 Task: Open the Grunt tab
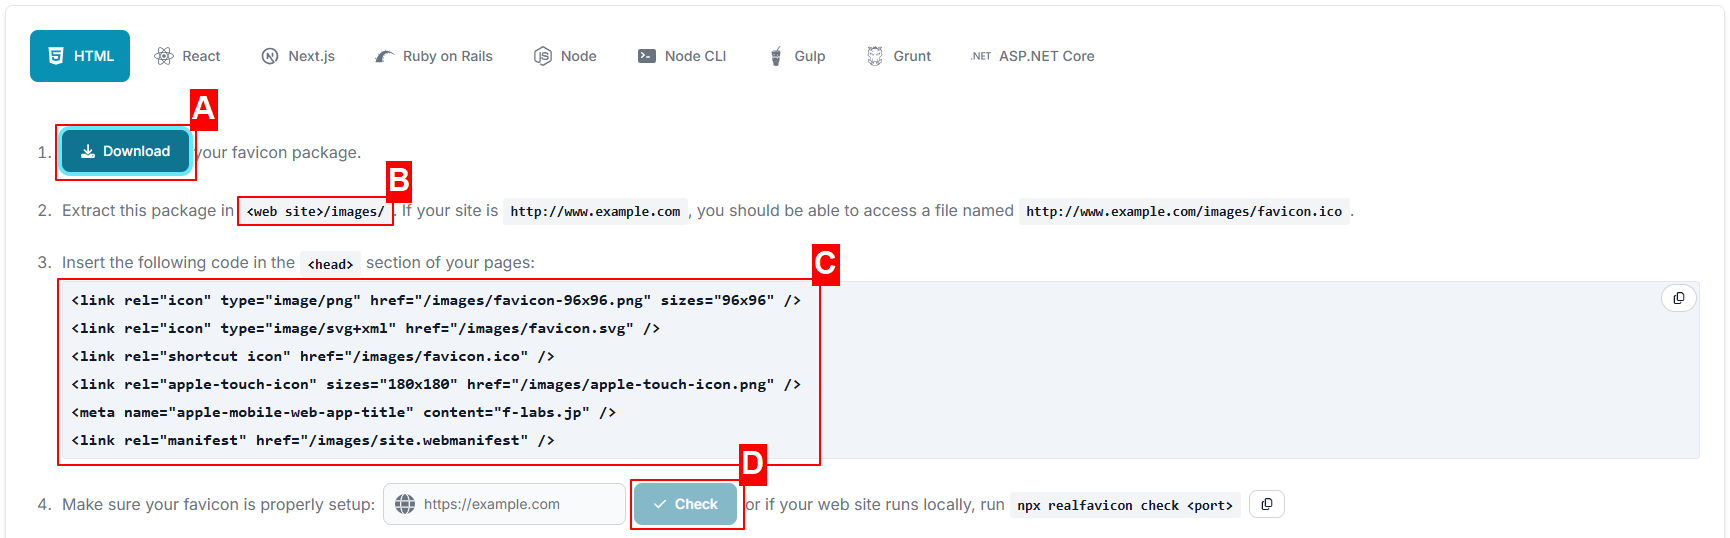click(899, 56)
